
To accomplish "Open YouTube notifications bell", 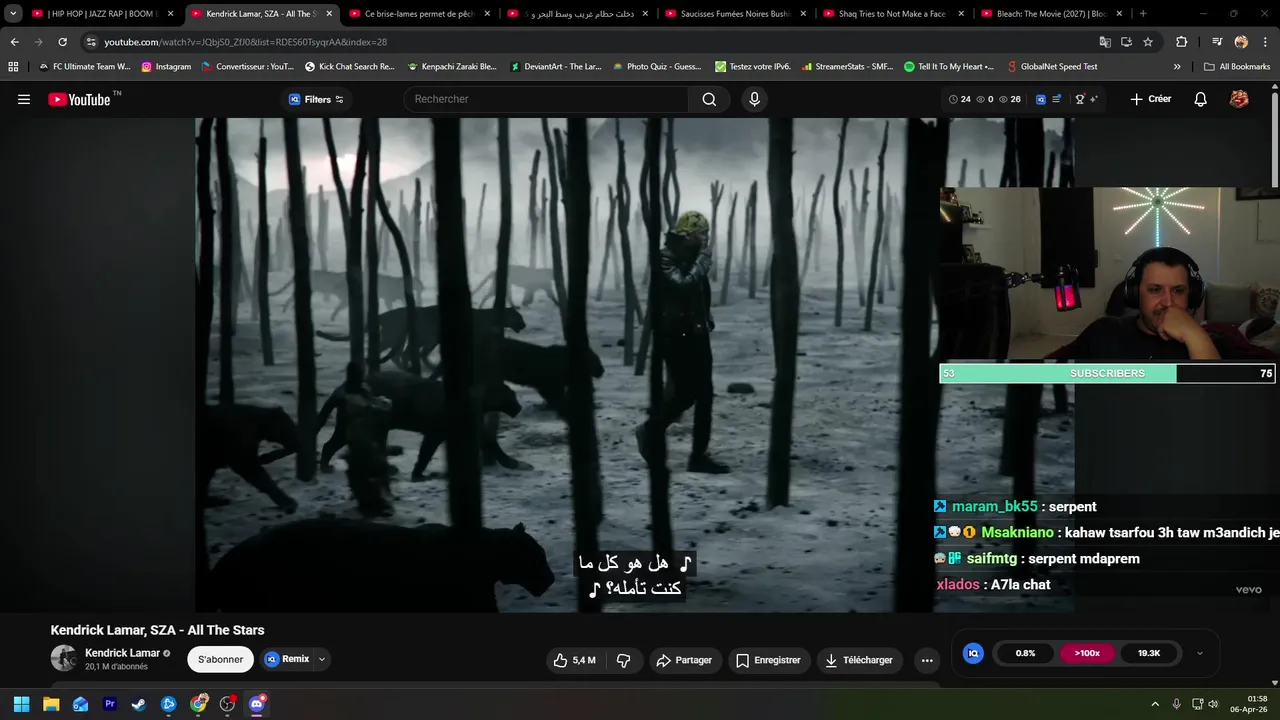I will tap(1201, 99).
